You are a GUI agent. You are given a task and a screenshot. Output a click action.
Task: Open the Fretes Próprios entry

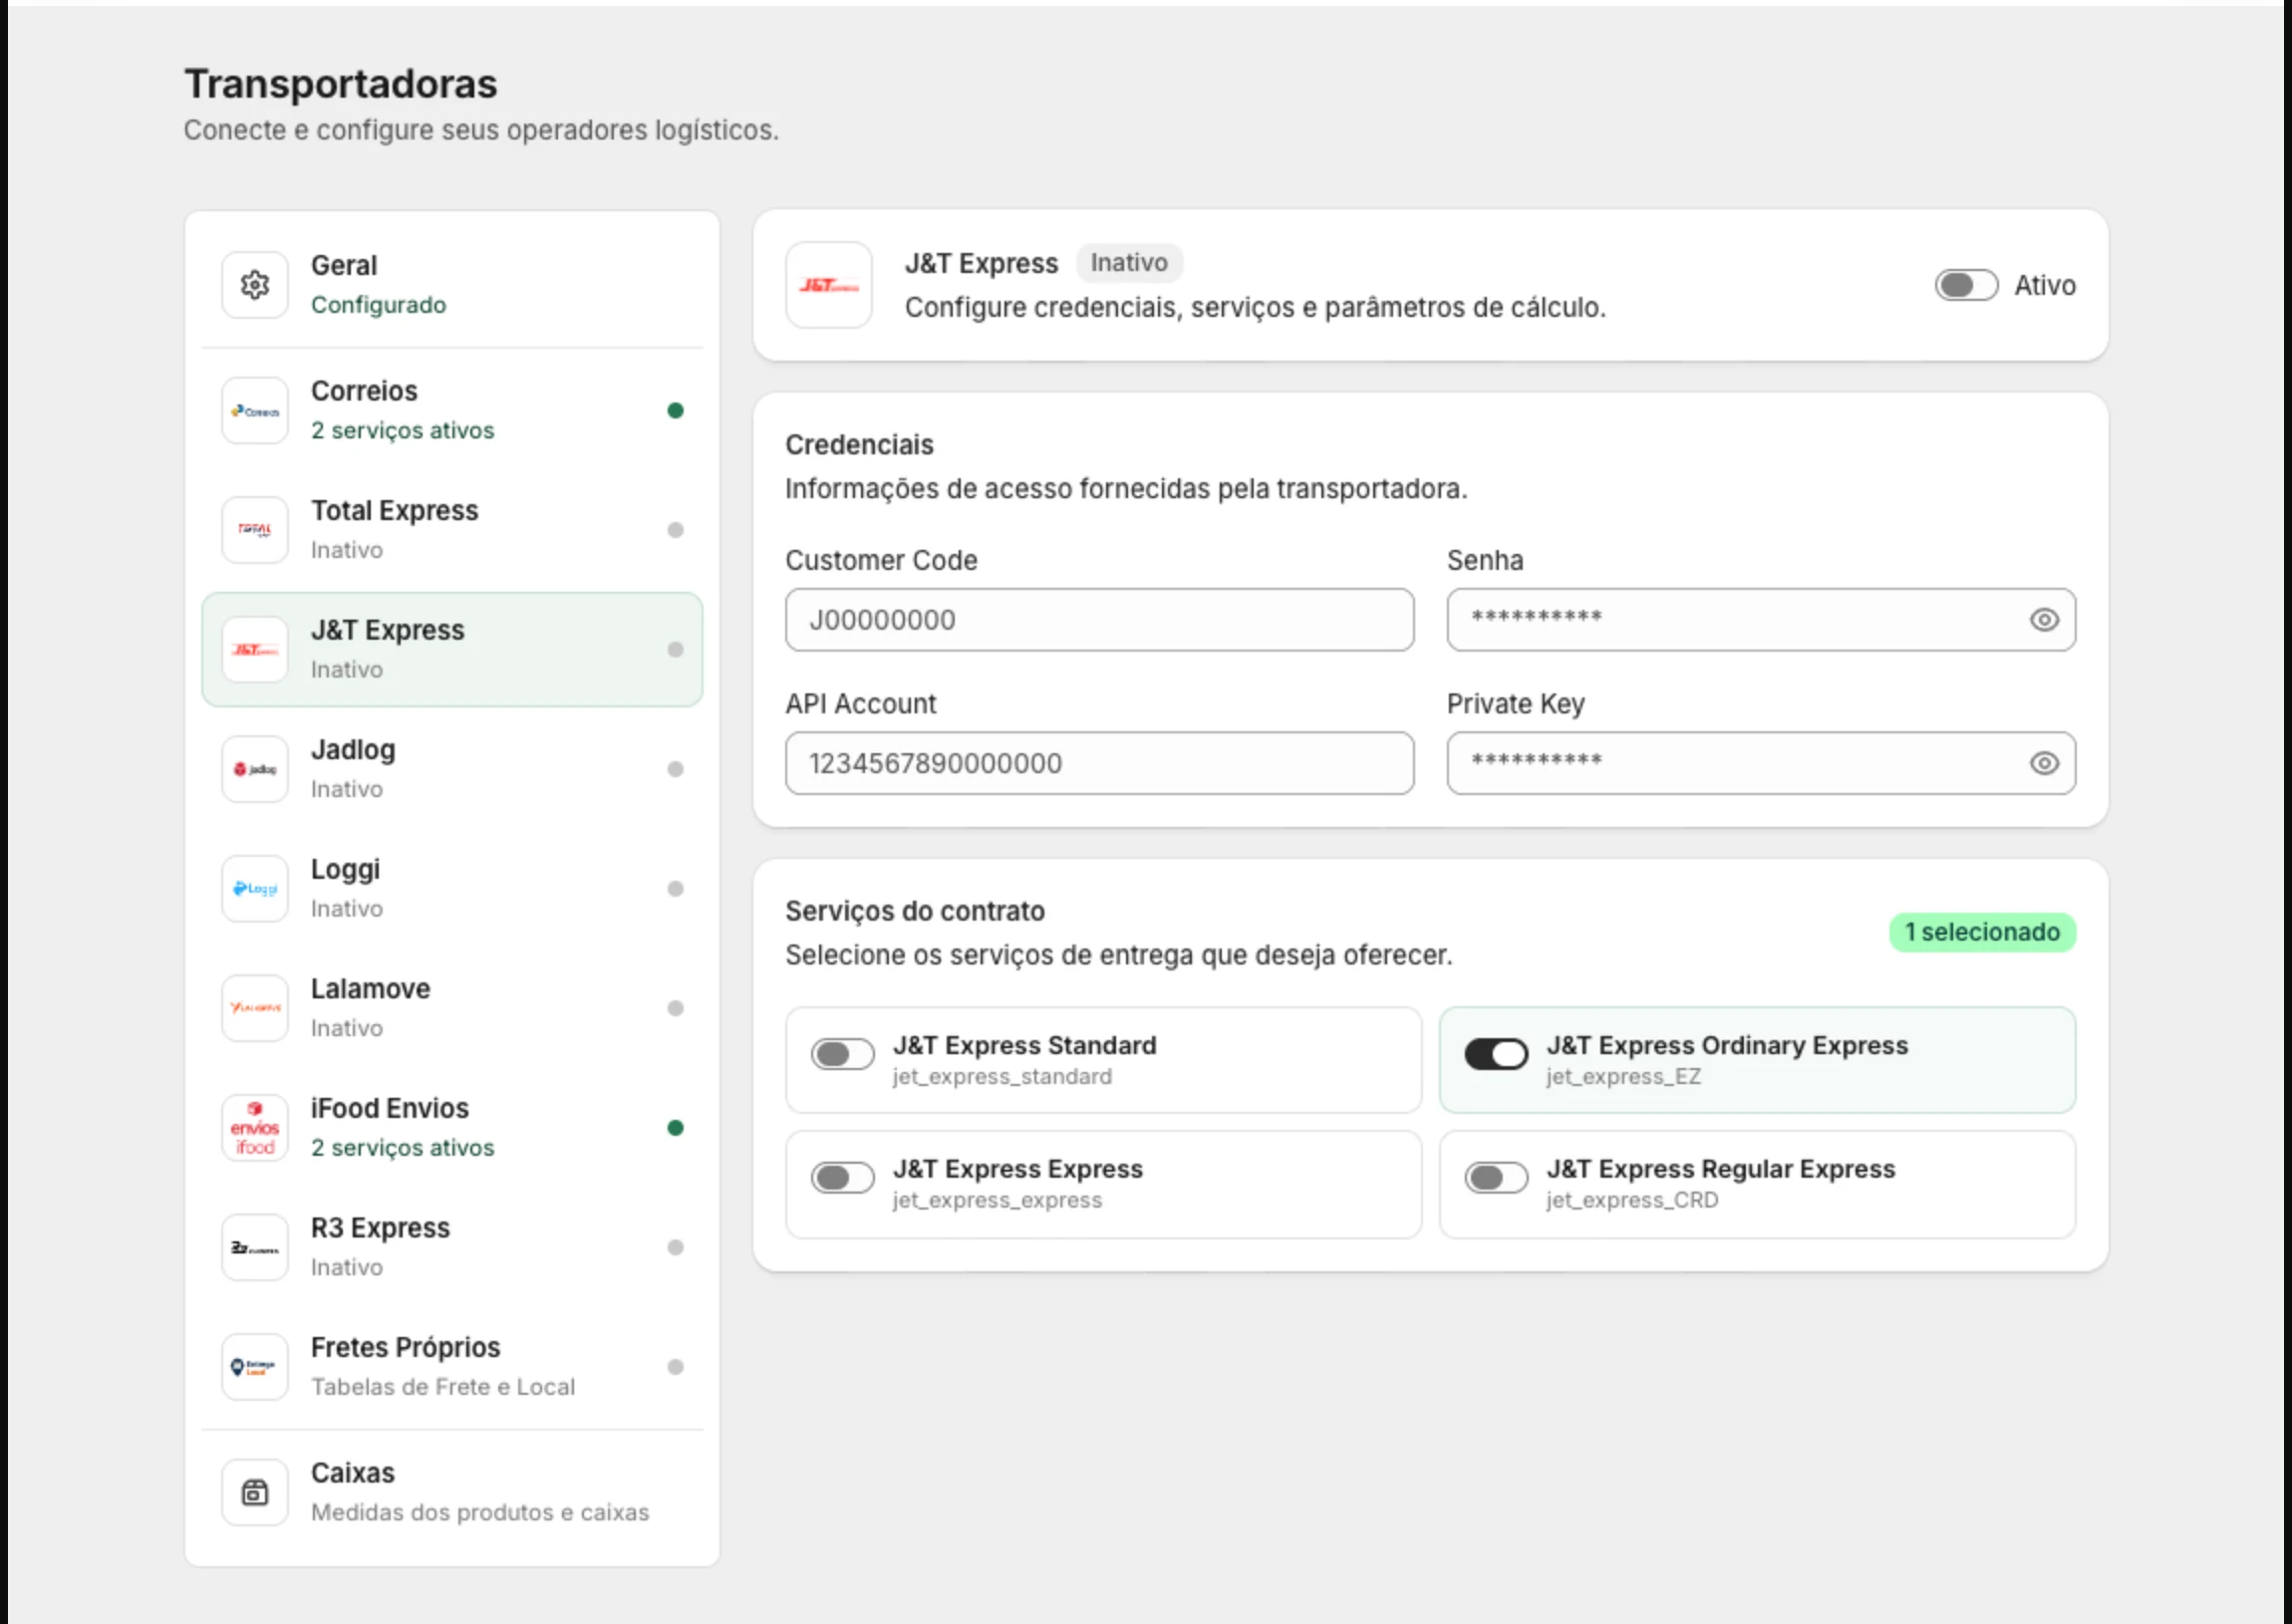[452, 1367]
